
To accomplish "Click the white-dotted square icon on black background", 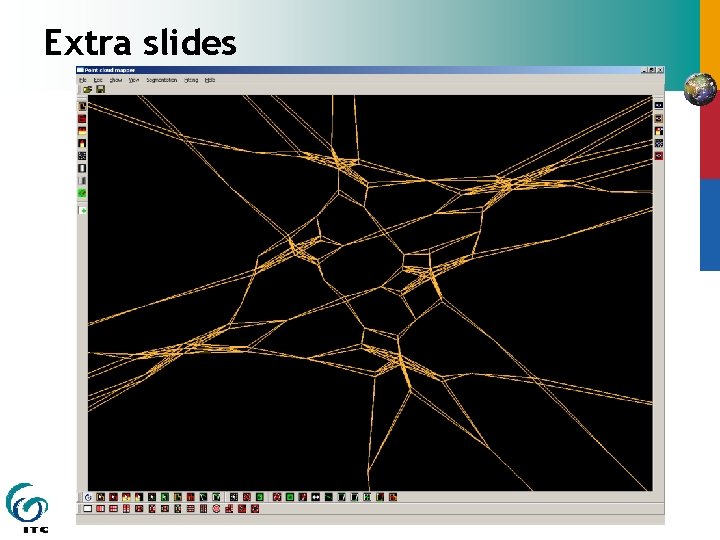I will tap(234, 497).
